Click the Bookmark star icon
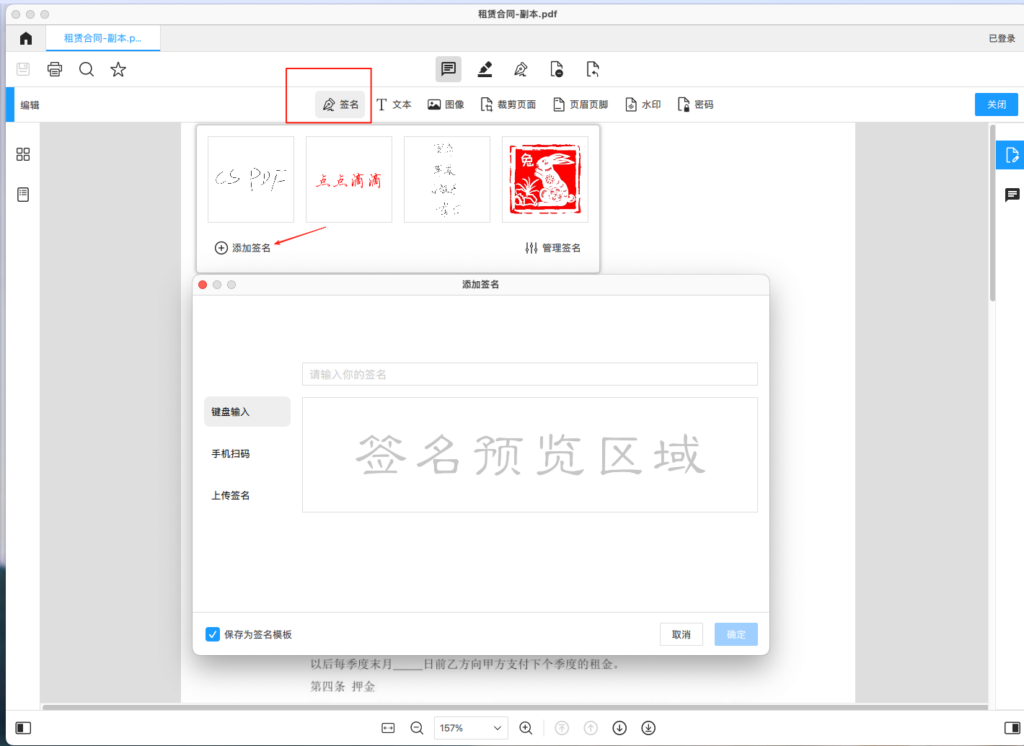 [118, 69]
